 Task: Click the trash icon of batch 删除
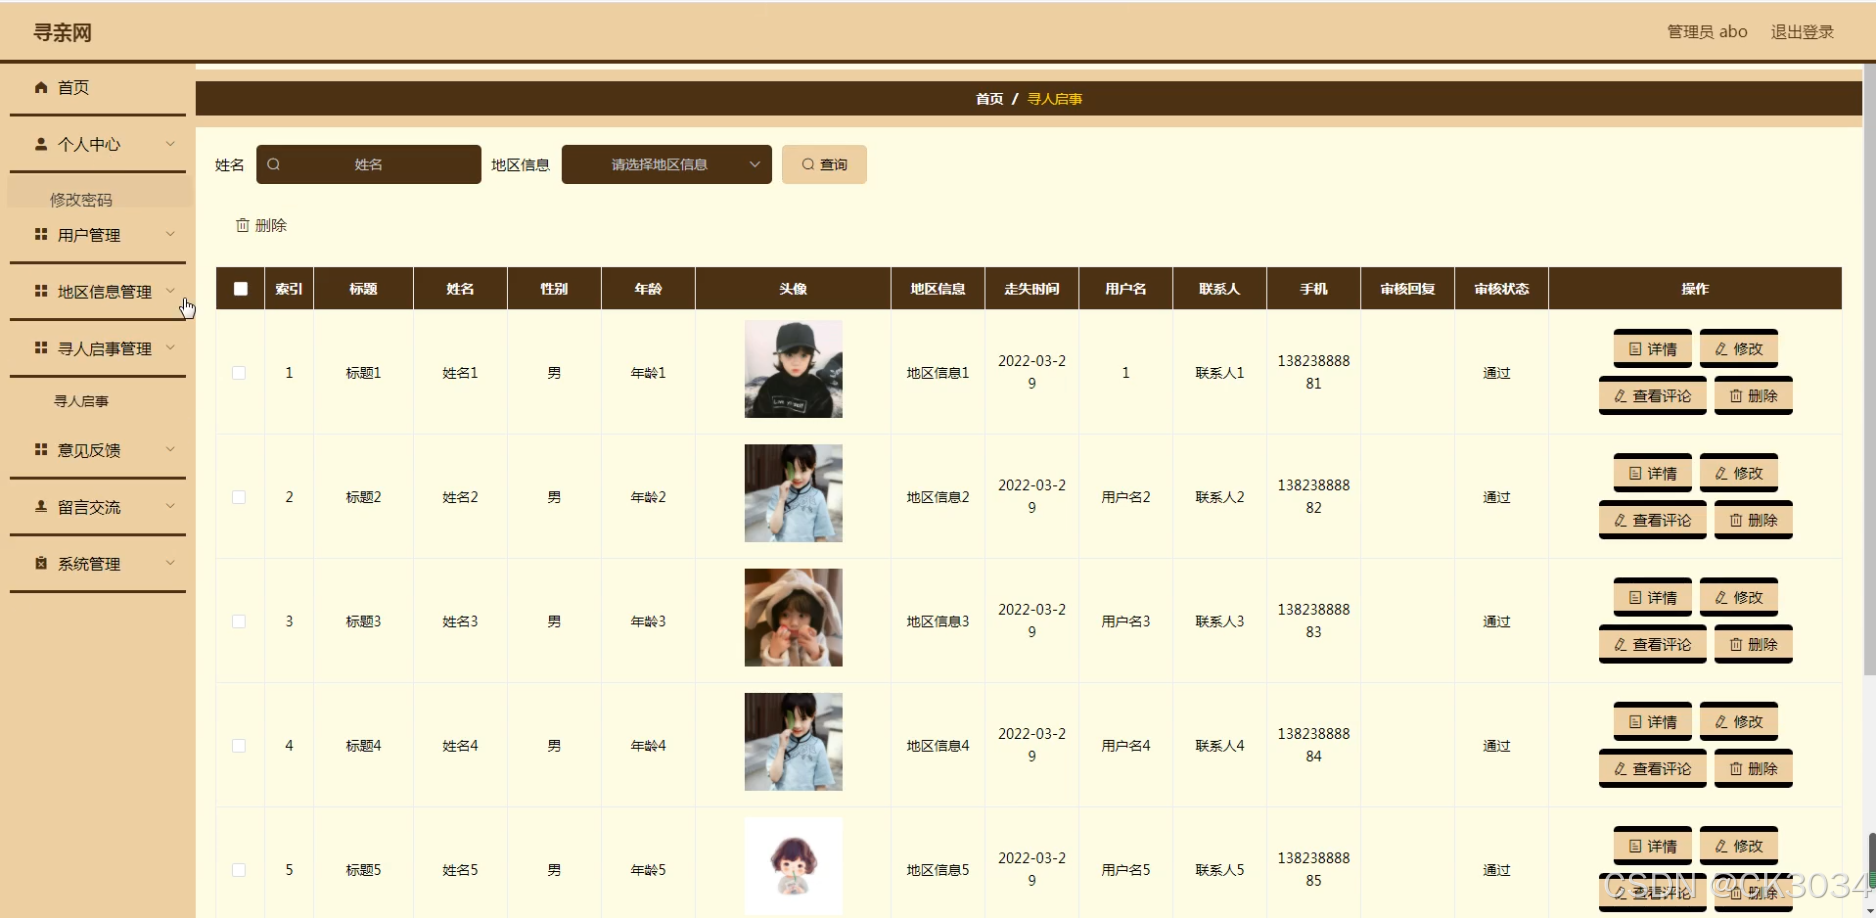coord(242,226)
